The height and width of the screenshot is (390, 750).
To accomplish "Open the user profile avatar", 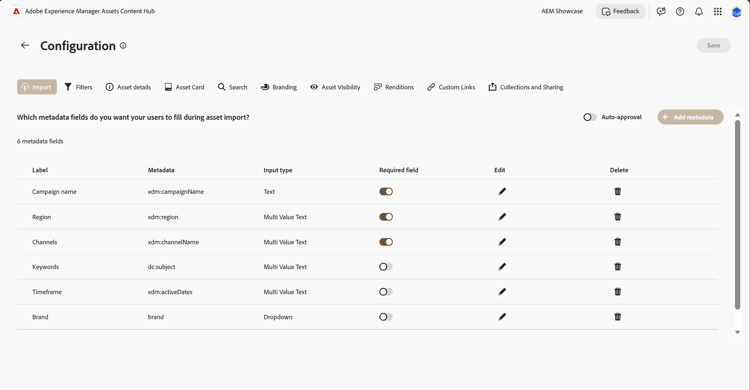I will tap(737, 11).
